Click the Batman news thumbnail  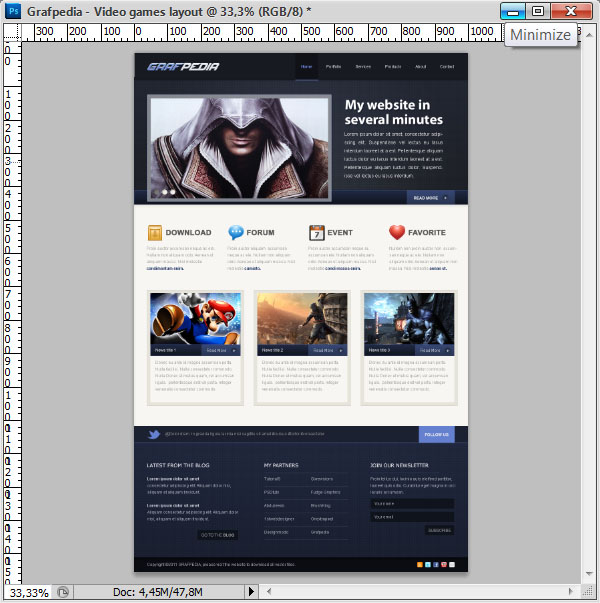[x=409, y=319]
